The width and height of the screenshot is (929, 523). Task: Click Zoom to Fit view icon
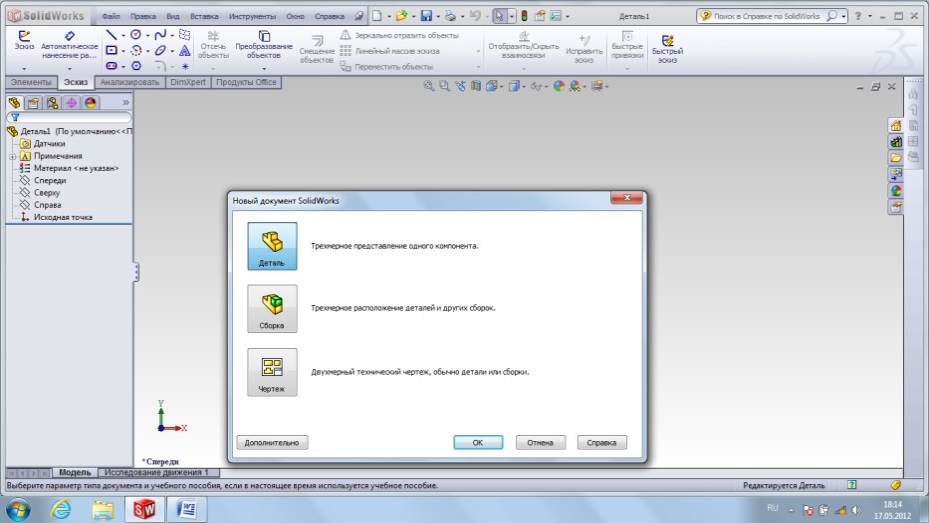point(428,86)
